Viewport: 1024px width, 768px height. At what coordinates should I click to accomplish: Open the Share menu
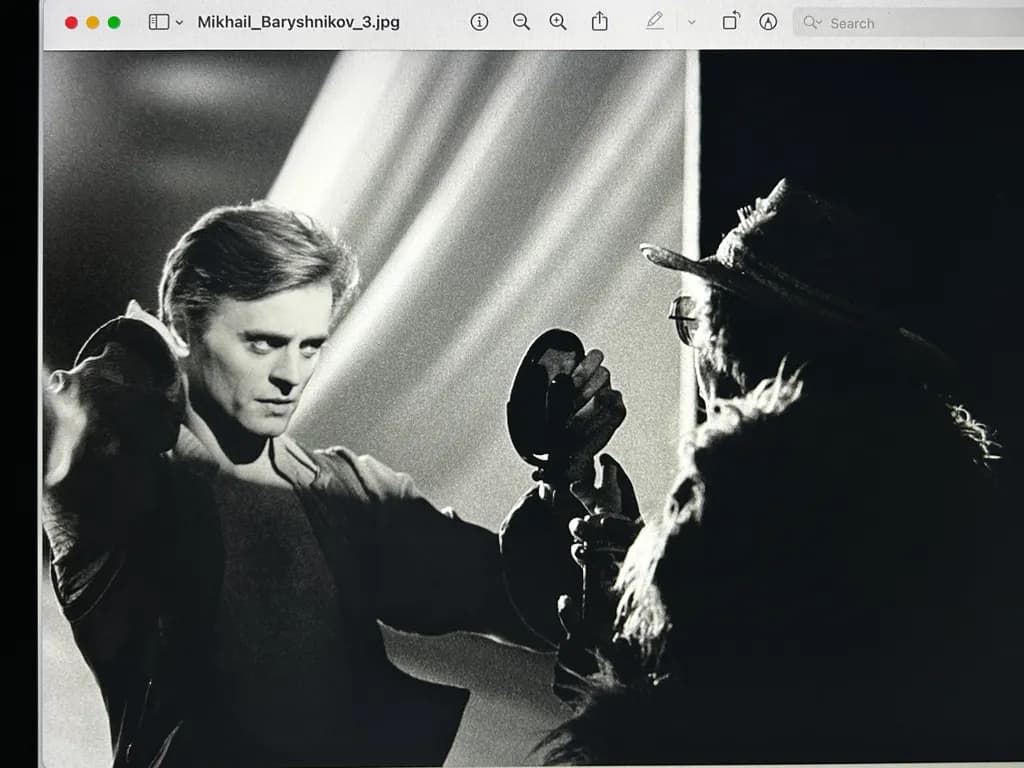600,22
